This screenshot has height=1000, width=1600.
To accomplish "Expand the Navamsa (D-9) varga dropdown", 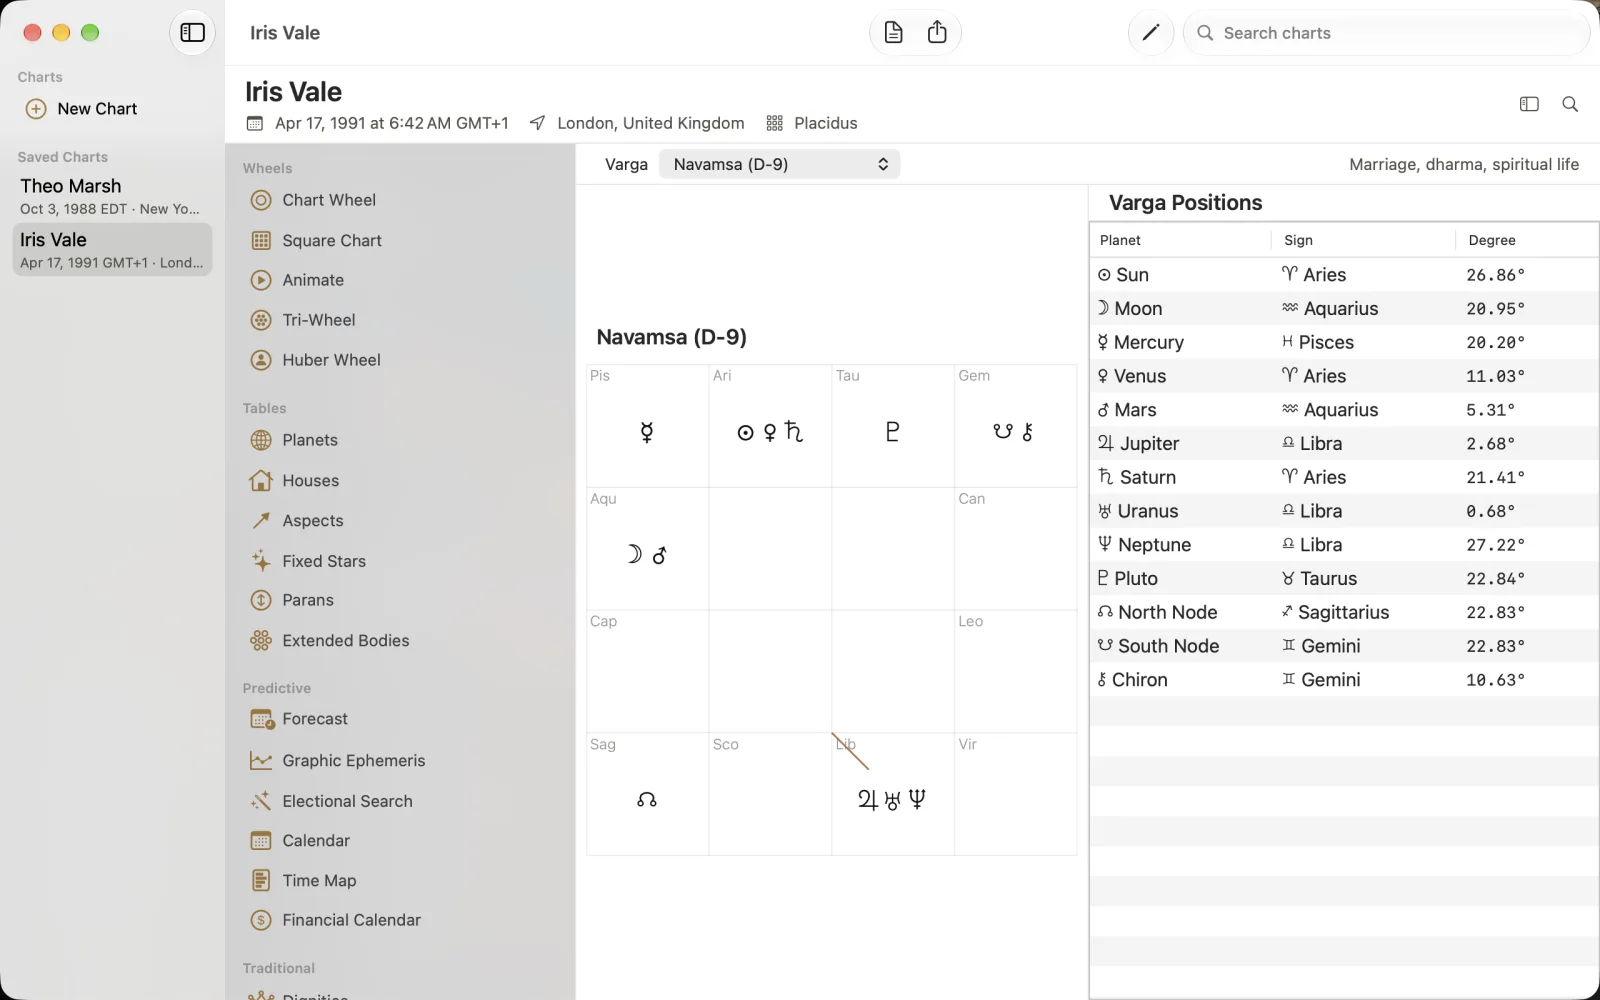I will [x=779, y=164].
